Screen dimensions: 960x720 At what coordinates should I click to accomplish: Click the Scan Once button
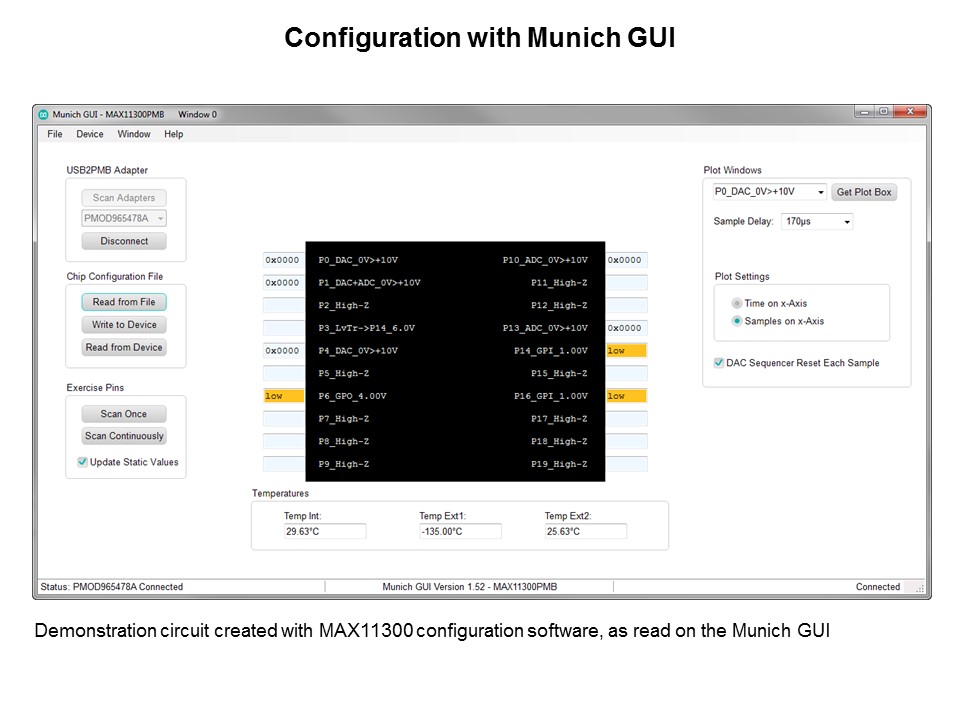pyautogui.click(x=124, y=414)
